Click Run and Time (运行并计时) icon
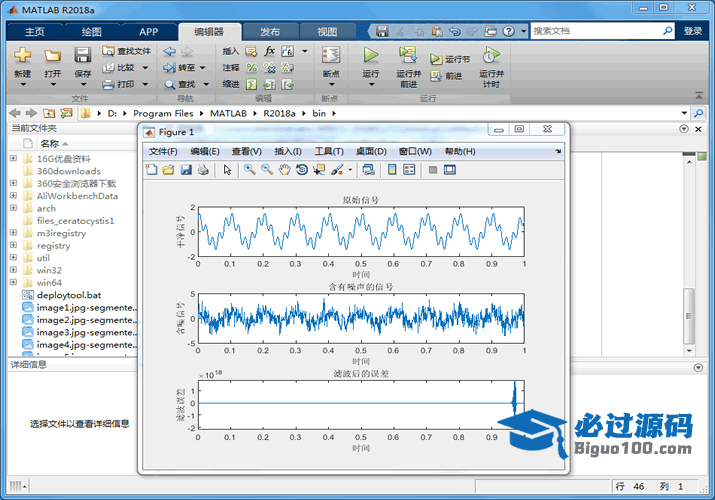 (491, 55)
